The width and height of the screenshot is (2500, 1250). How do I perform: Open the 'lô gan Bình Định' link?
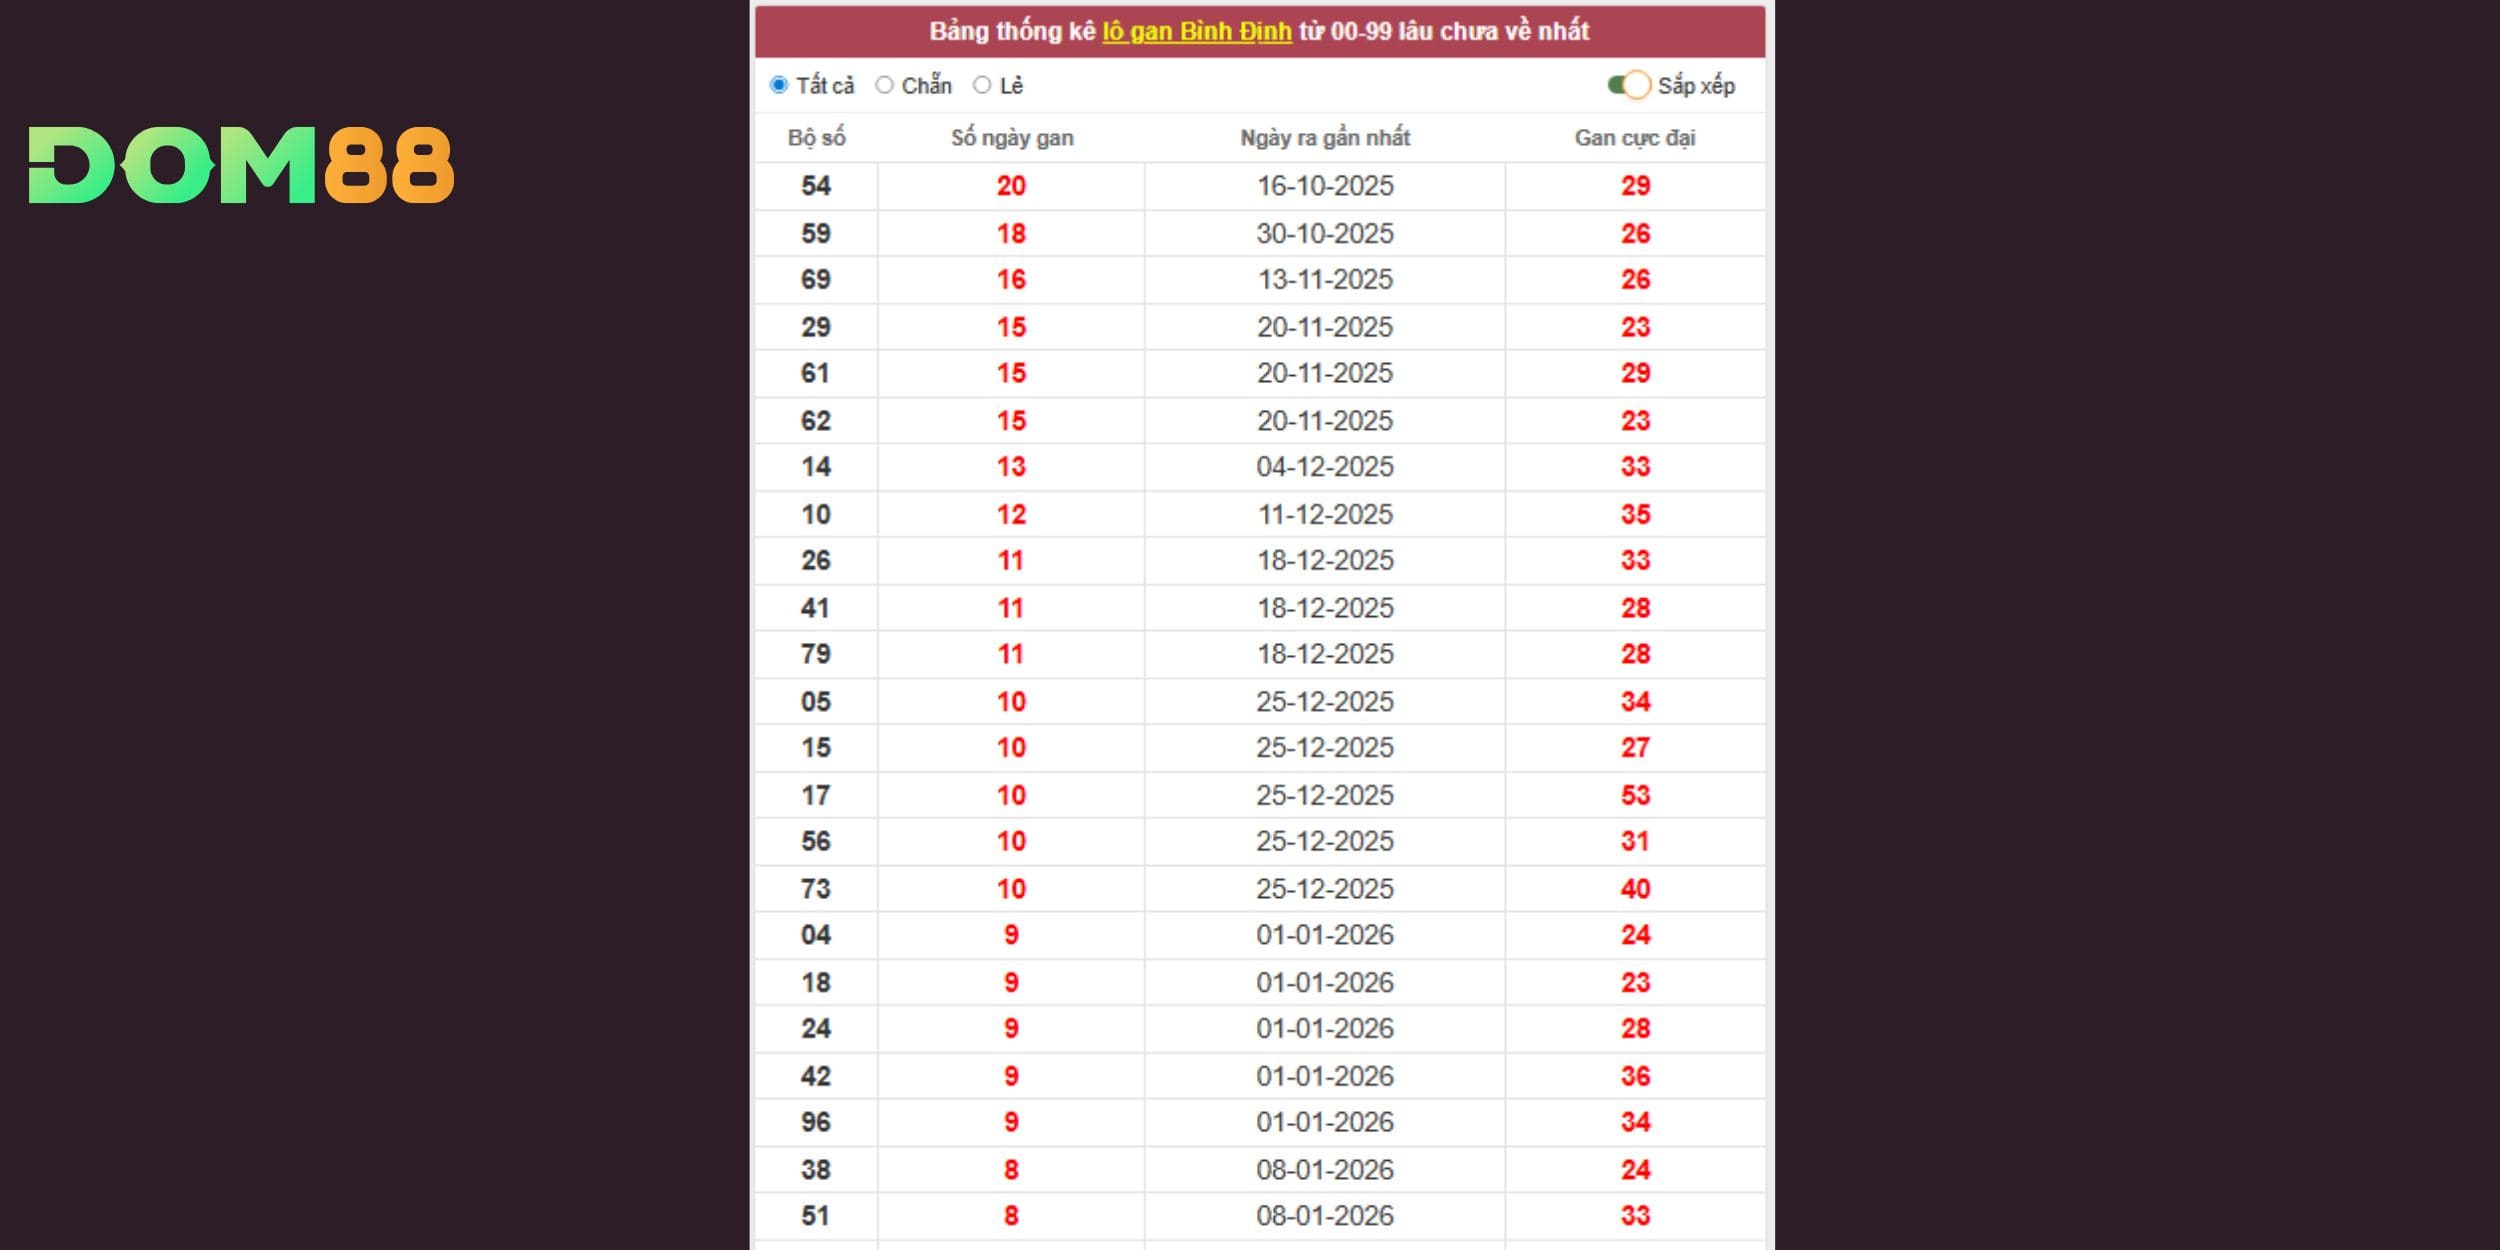click(x=1196, y=31)
